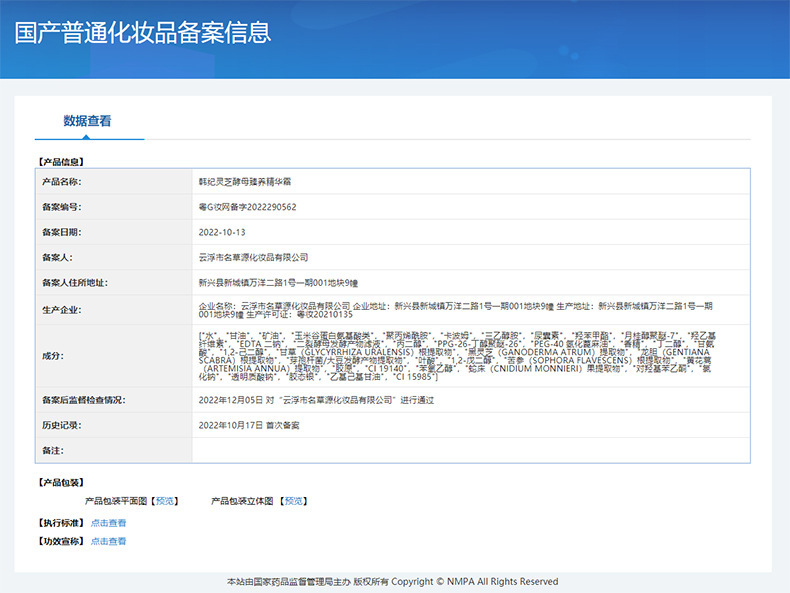Click the NMPA copyright footer text
The image size is (790, 593).
click(x=393, y=581)
